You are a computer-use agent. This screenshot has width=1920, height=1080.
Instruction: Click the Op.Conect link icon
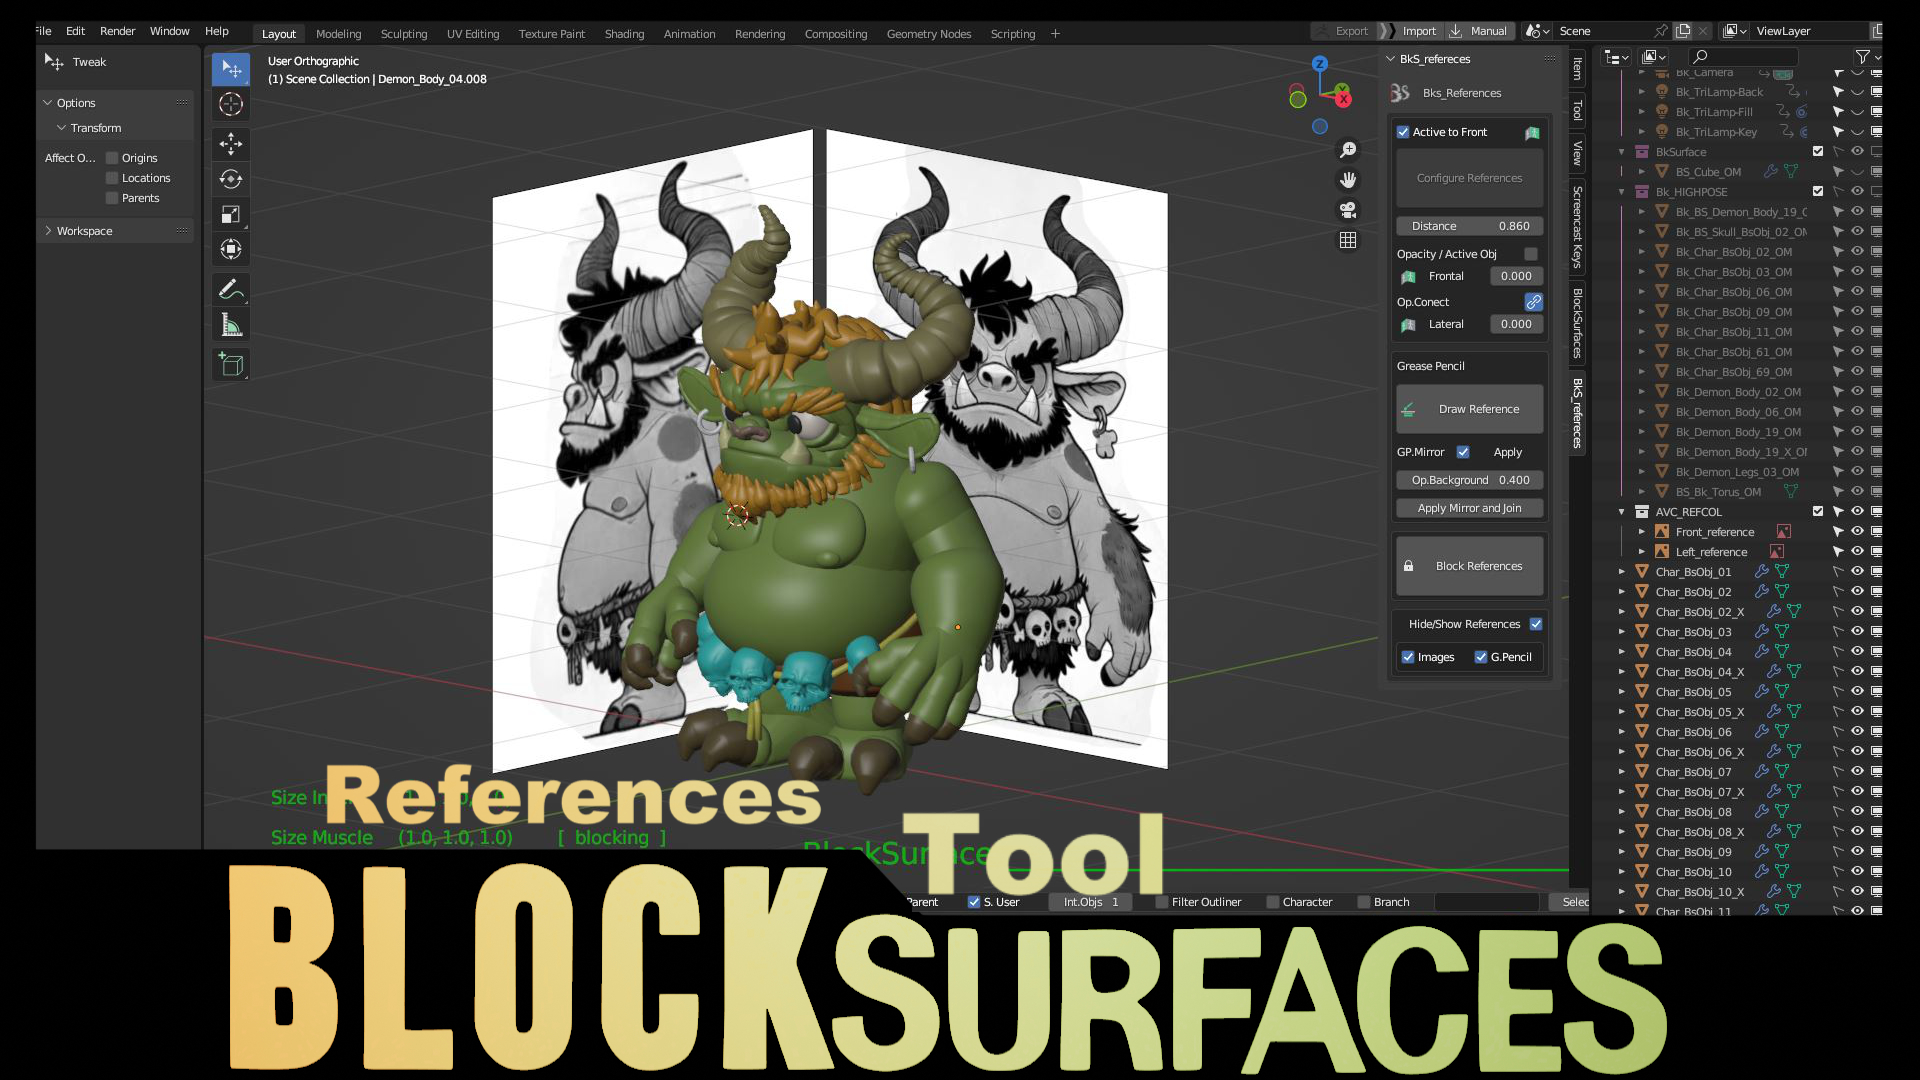1533,302
